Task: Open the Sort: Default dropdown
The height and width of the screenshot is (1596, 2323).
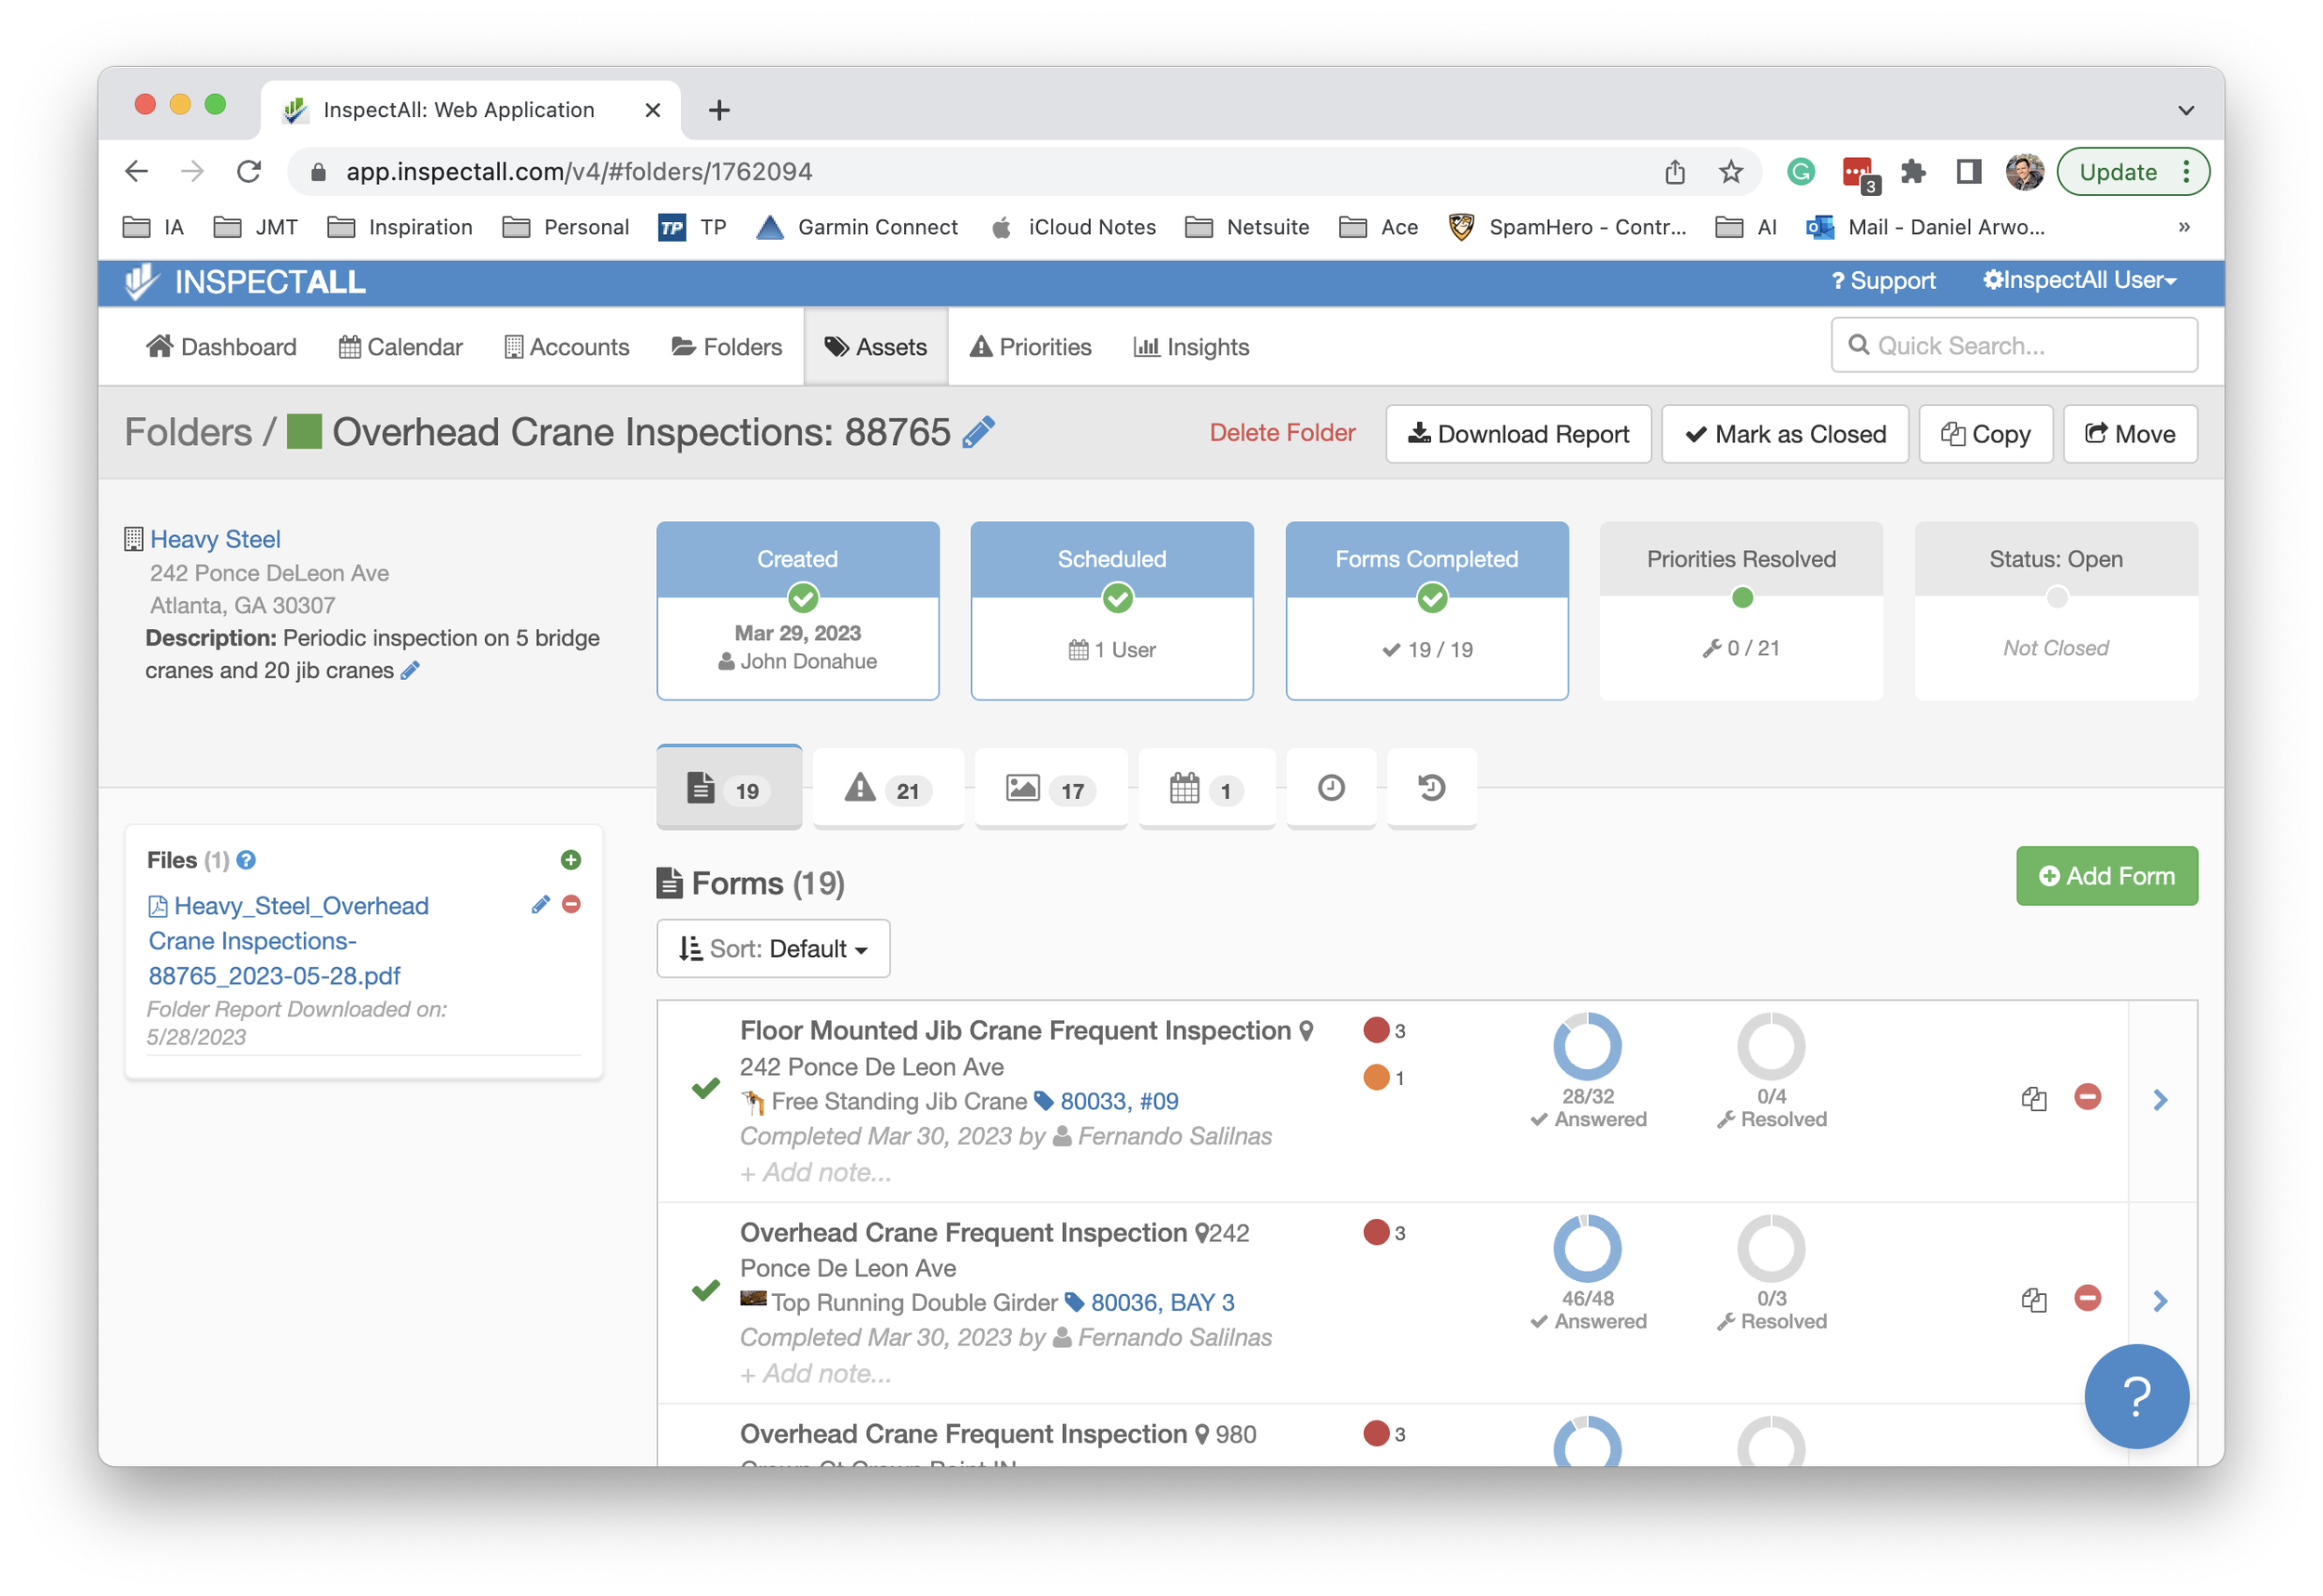Action: pyautogui.click(x=773, y=948)
